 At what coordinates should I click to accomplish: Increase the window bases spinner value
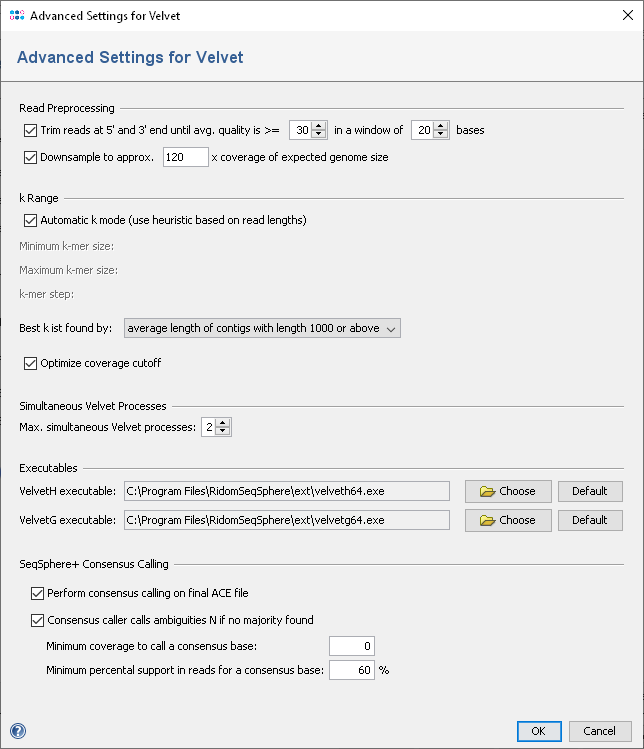point(442,125)
